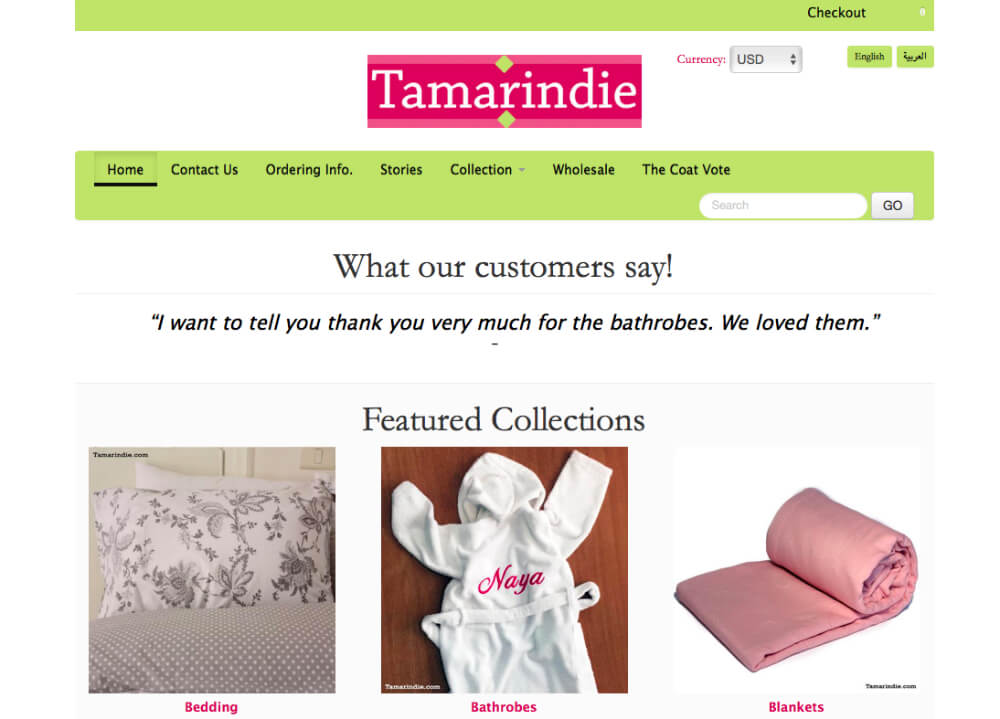This screenshot has width=1000, height=719.
Task: Click the cart item count badge
Action: pos(922,12)
